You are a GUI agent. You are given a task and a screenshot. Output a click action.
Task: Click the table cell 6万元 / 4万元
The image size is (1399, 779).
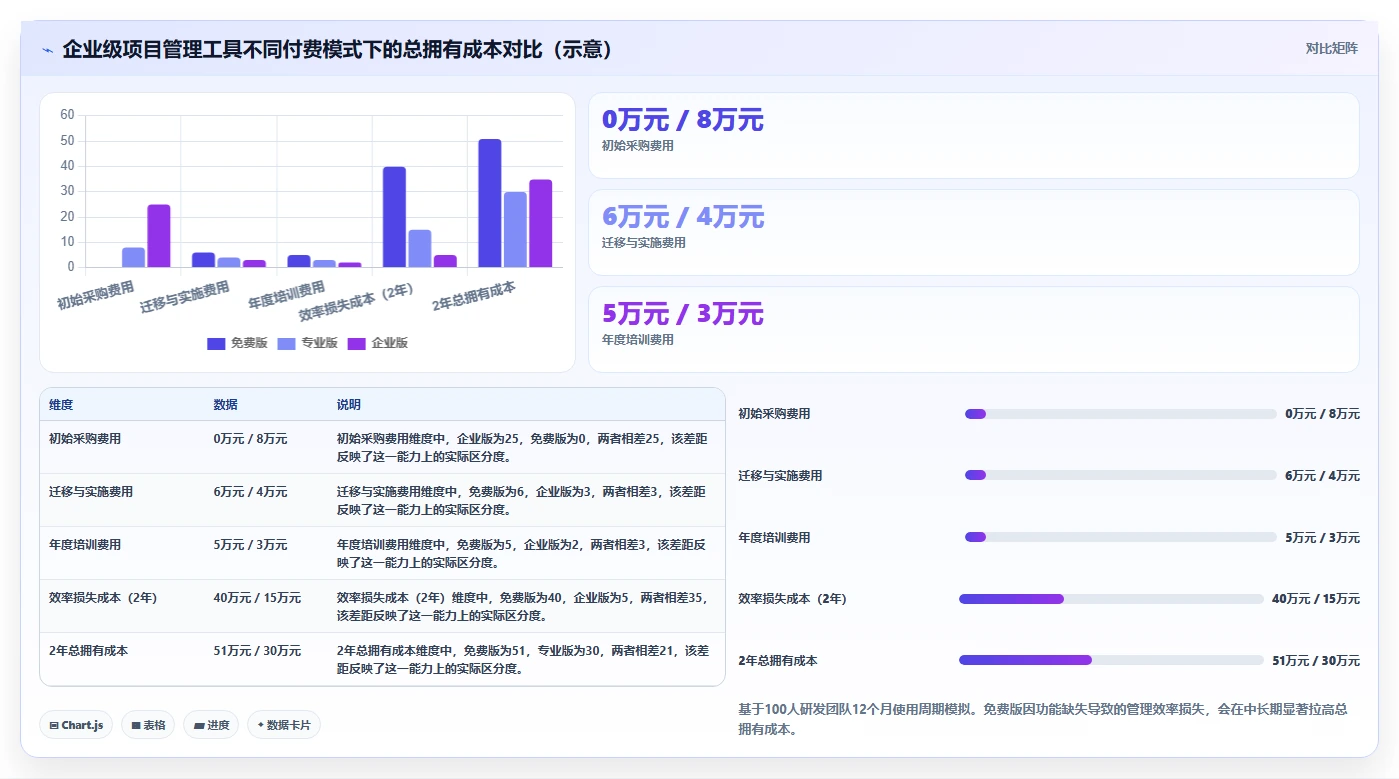click(250, 492)
